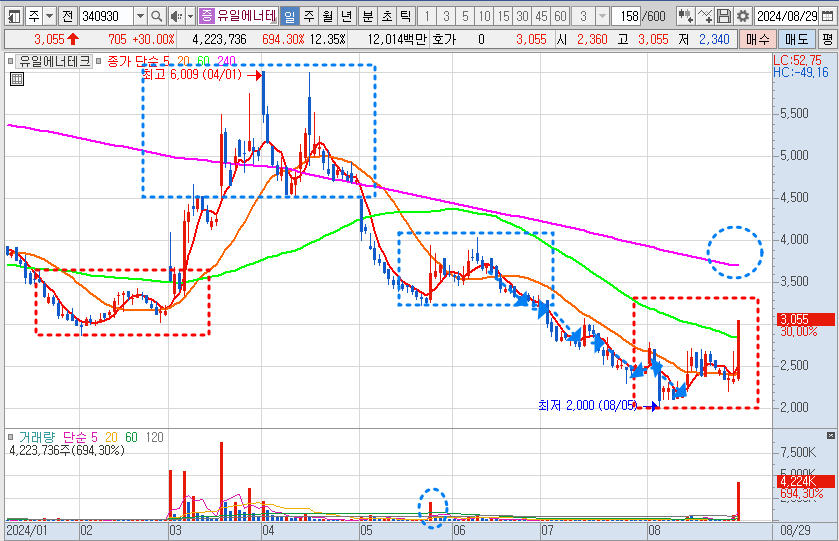Select the 5 interval button
The image size is (839, 541).
click(465, 17)
